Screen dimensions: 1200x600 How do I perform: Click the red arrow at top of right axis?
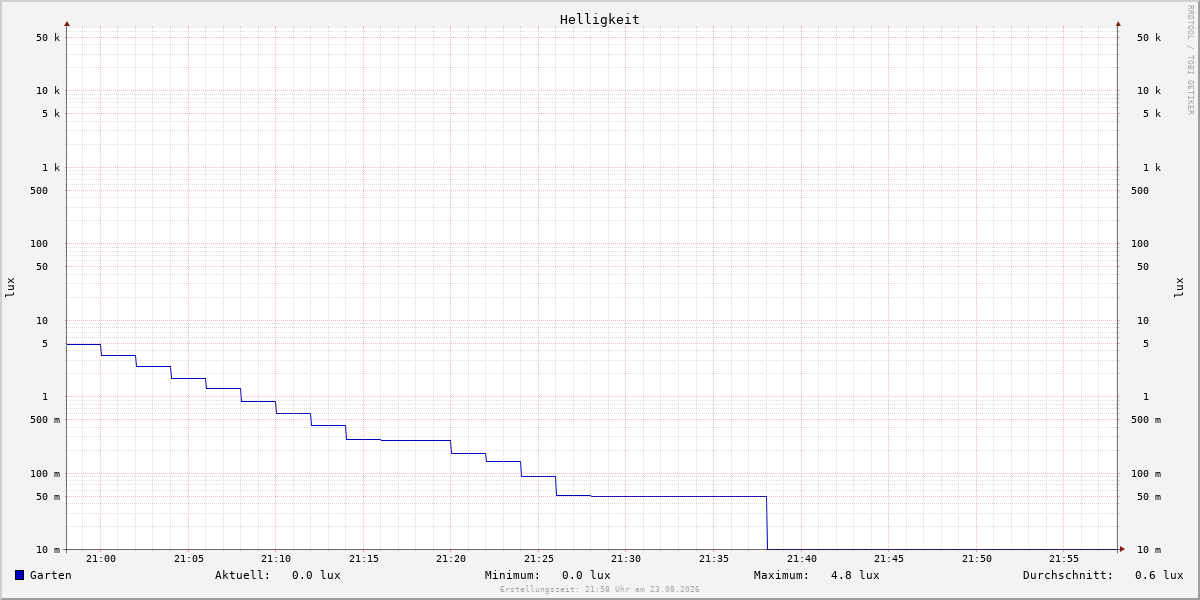click(1118, 23)
